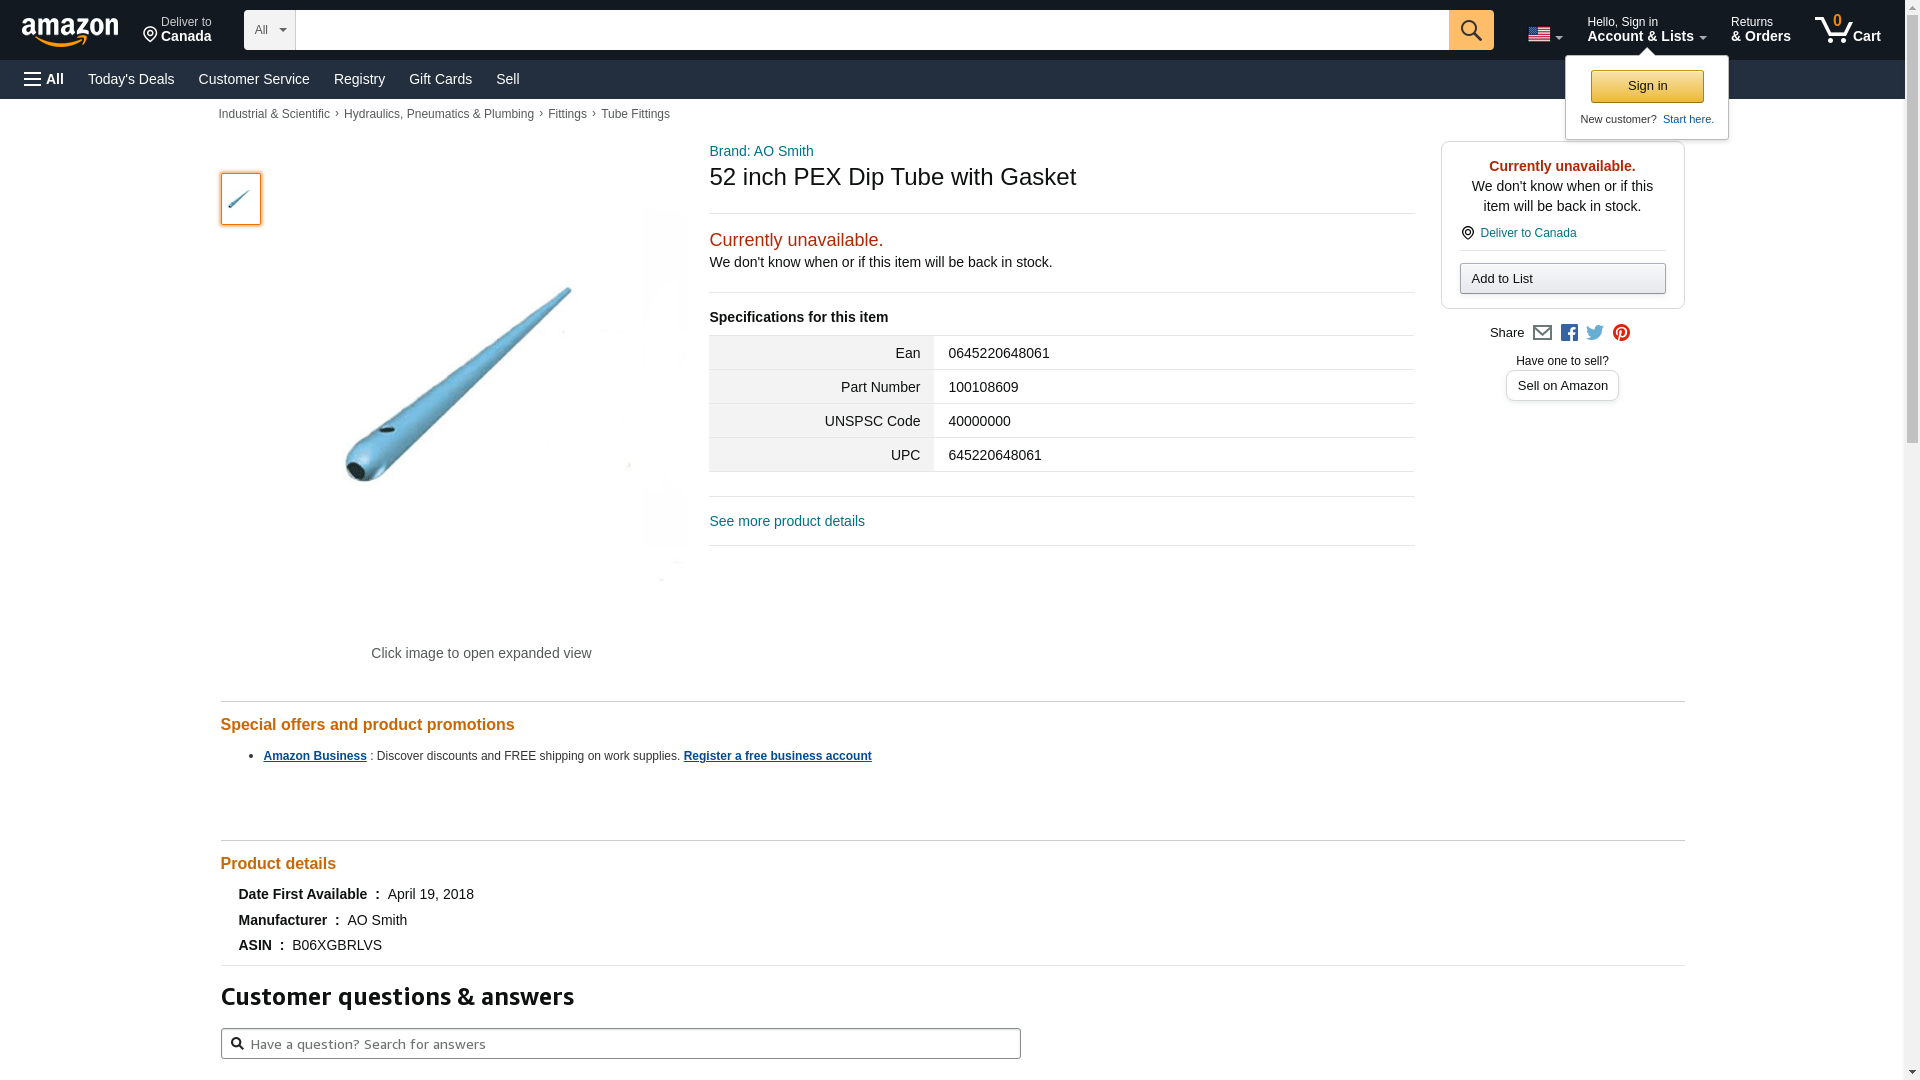Share product on Pinterest
The image size is (1920, 1080).
(x=1621, y=333)
